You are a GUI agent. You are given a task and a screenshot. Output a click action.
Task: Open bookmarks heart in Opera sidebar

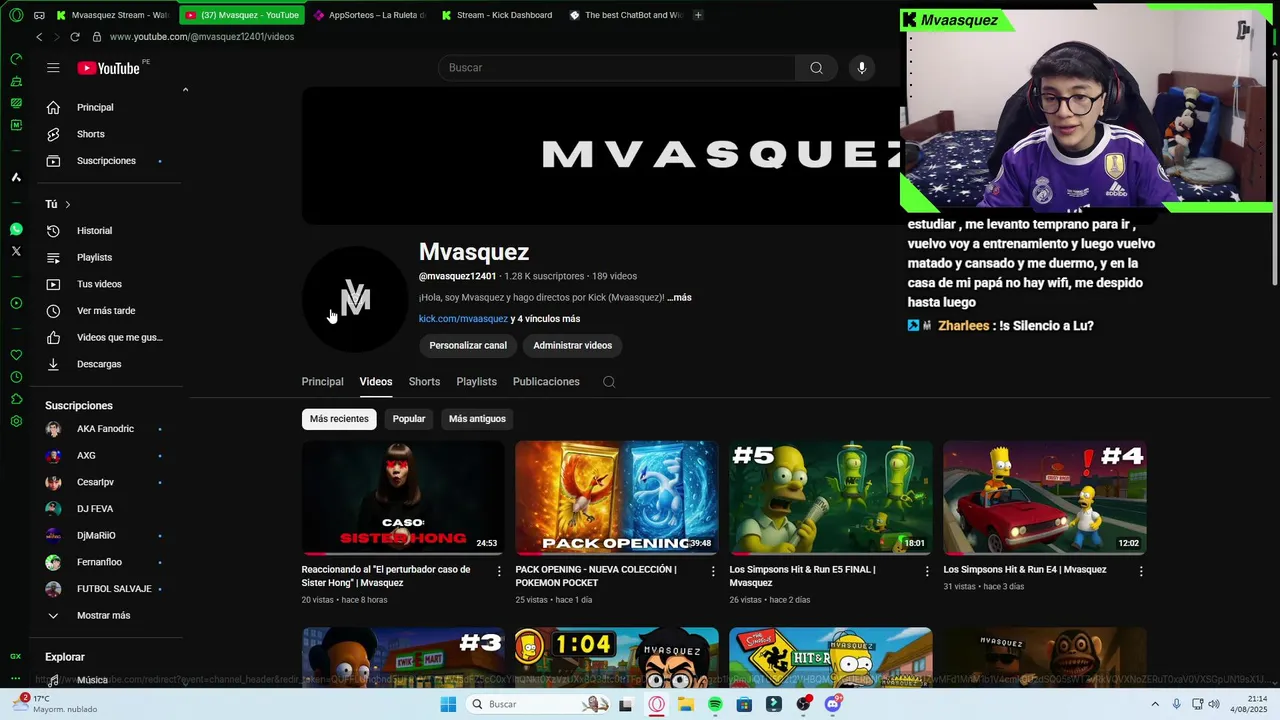point(16,355)
